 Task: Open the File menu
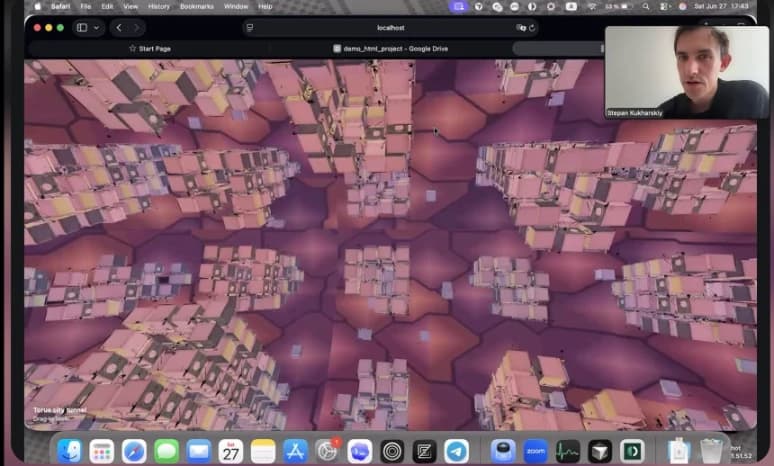85,6
